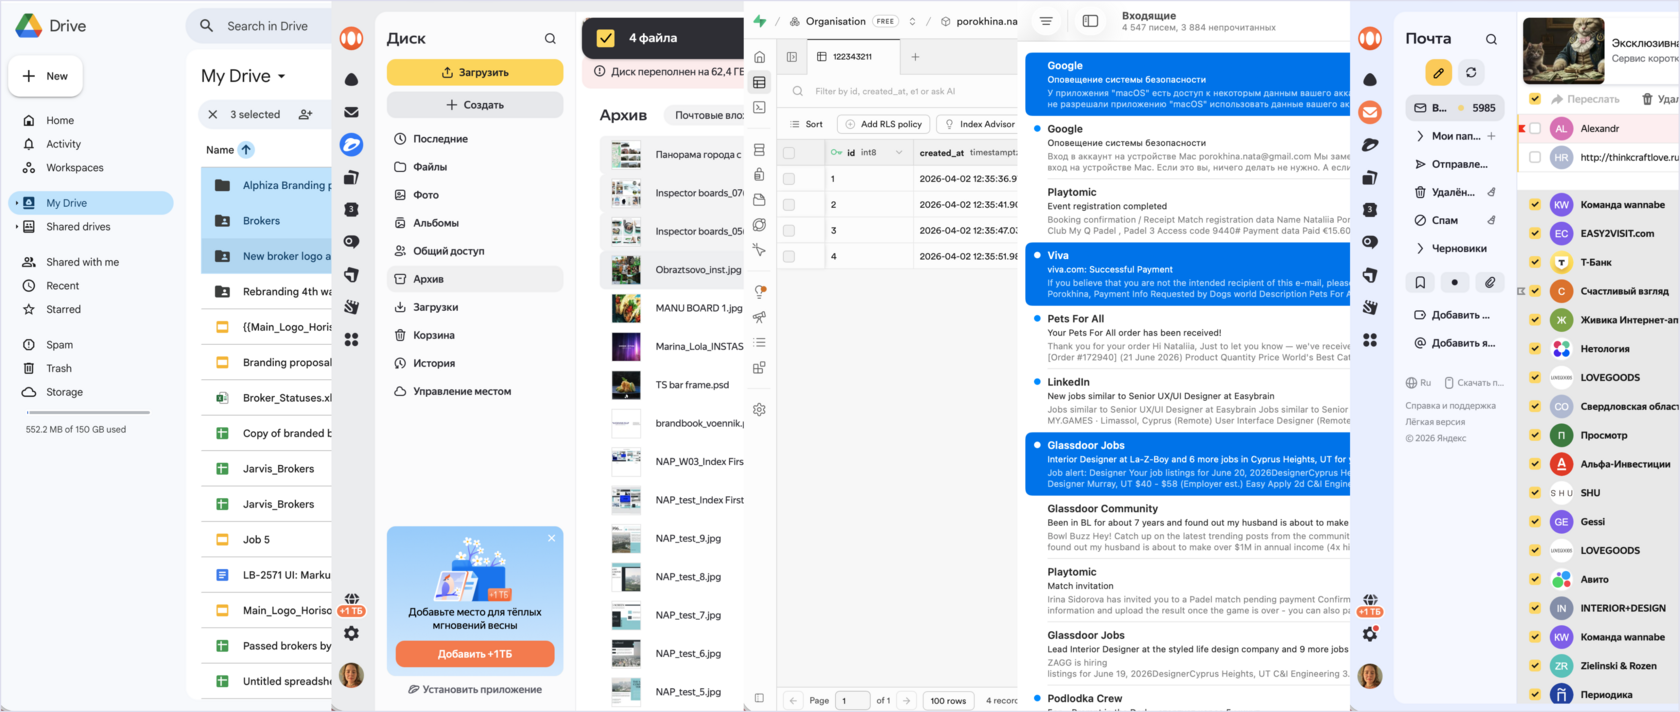The image size is (1680, 712).
Task: Uncheck the 4 файла selection checkbox
Action: point(605,38)
